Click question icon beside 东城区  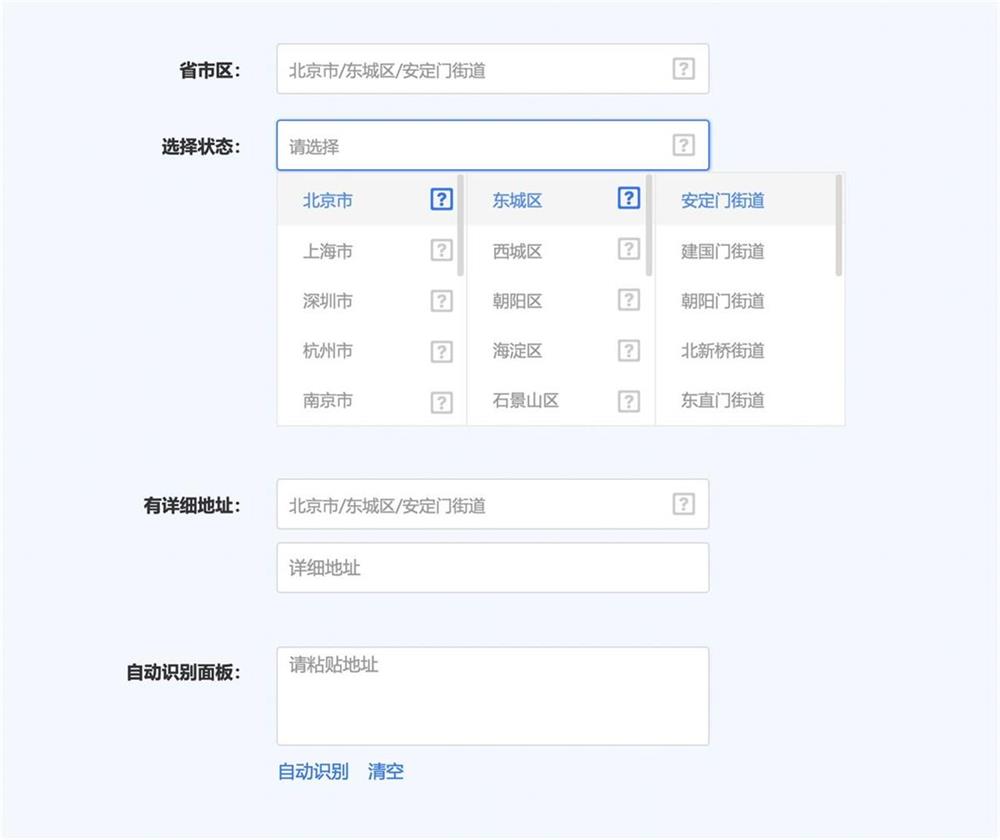click(x=628, y=199)
